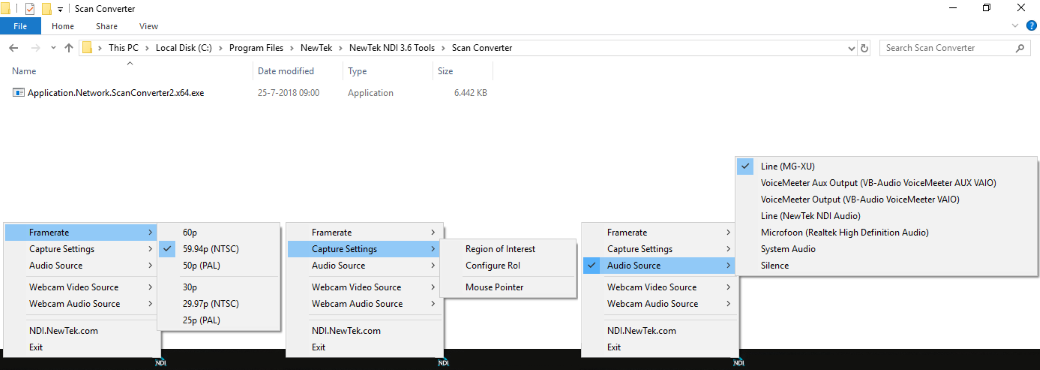The height and width of the screenshot is (370, 1040).
Task: Switch to the Share ribbon tab
Action: pyautogui.click(x=106, y=26)
